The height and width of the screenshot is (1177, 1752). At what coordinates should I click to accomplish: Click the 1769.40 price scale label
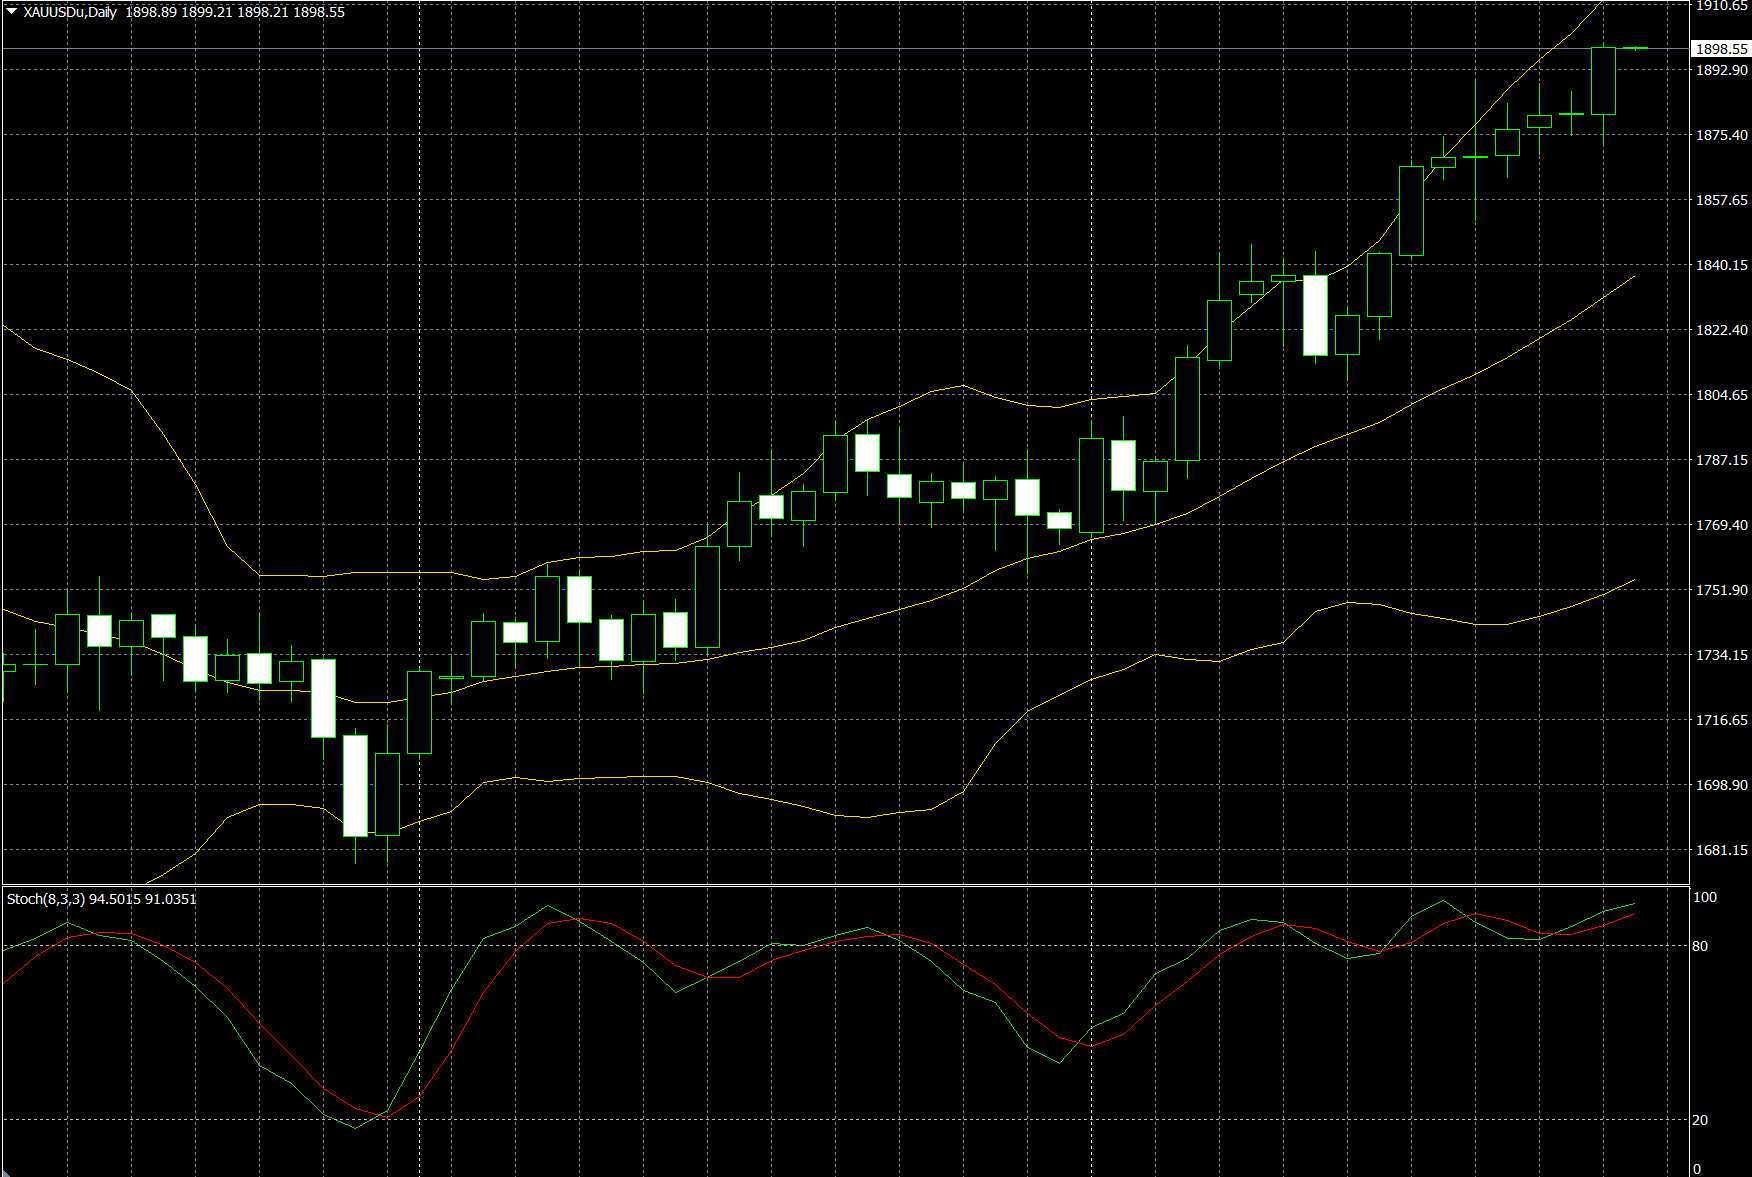tap(1722, 525)
